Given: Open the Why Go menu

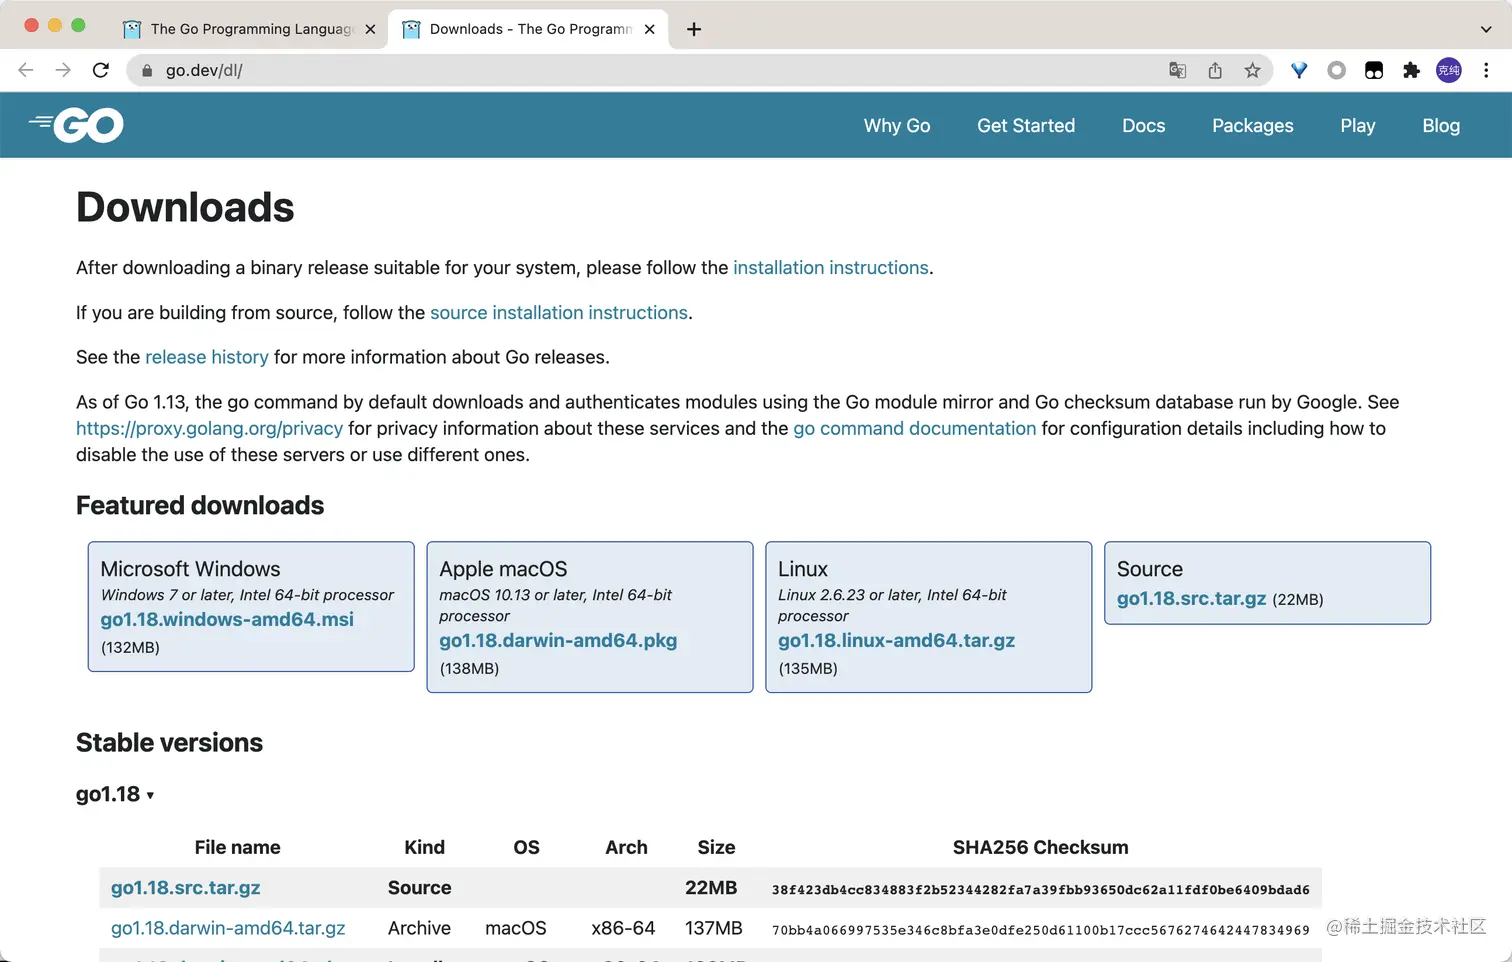Looking at the screenshot, I should (x=897, y=125).
